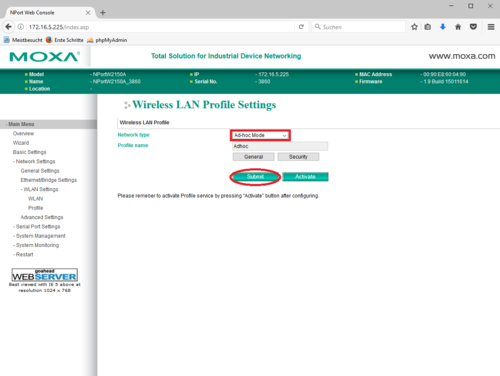Image resolution: width=500 pixels, height=376 pixels.
Task: Bookmark this page with the star icon
Action: [x=414, y=27]
